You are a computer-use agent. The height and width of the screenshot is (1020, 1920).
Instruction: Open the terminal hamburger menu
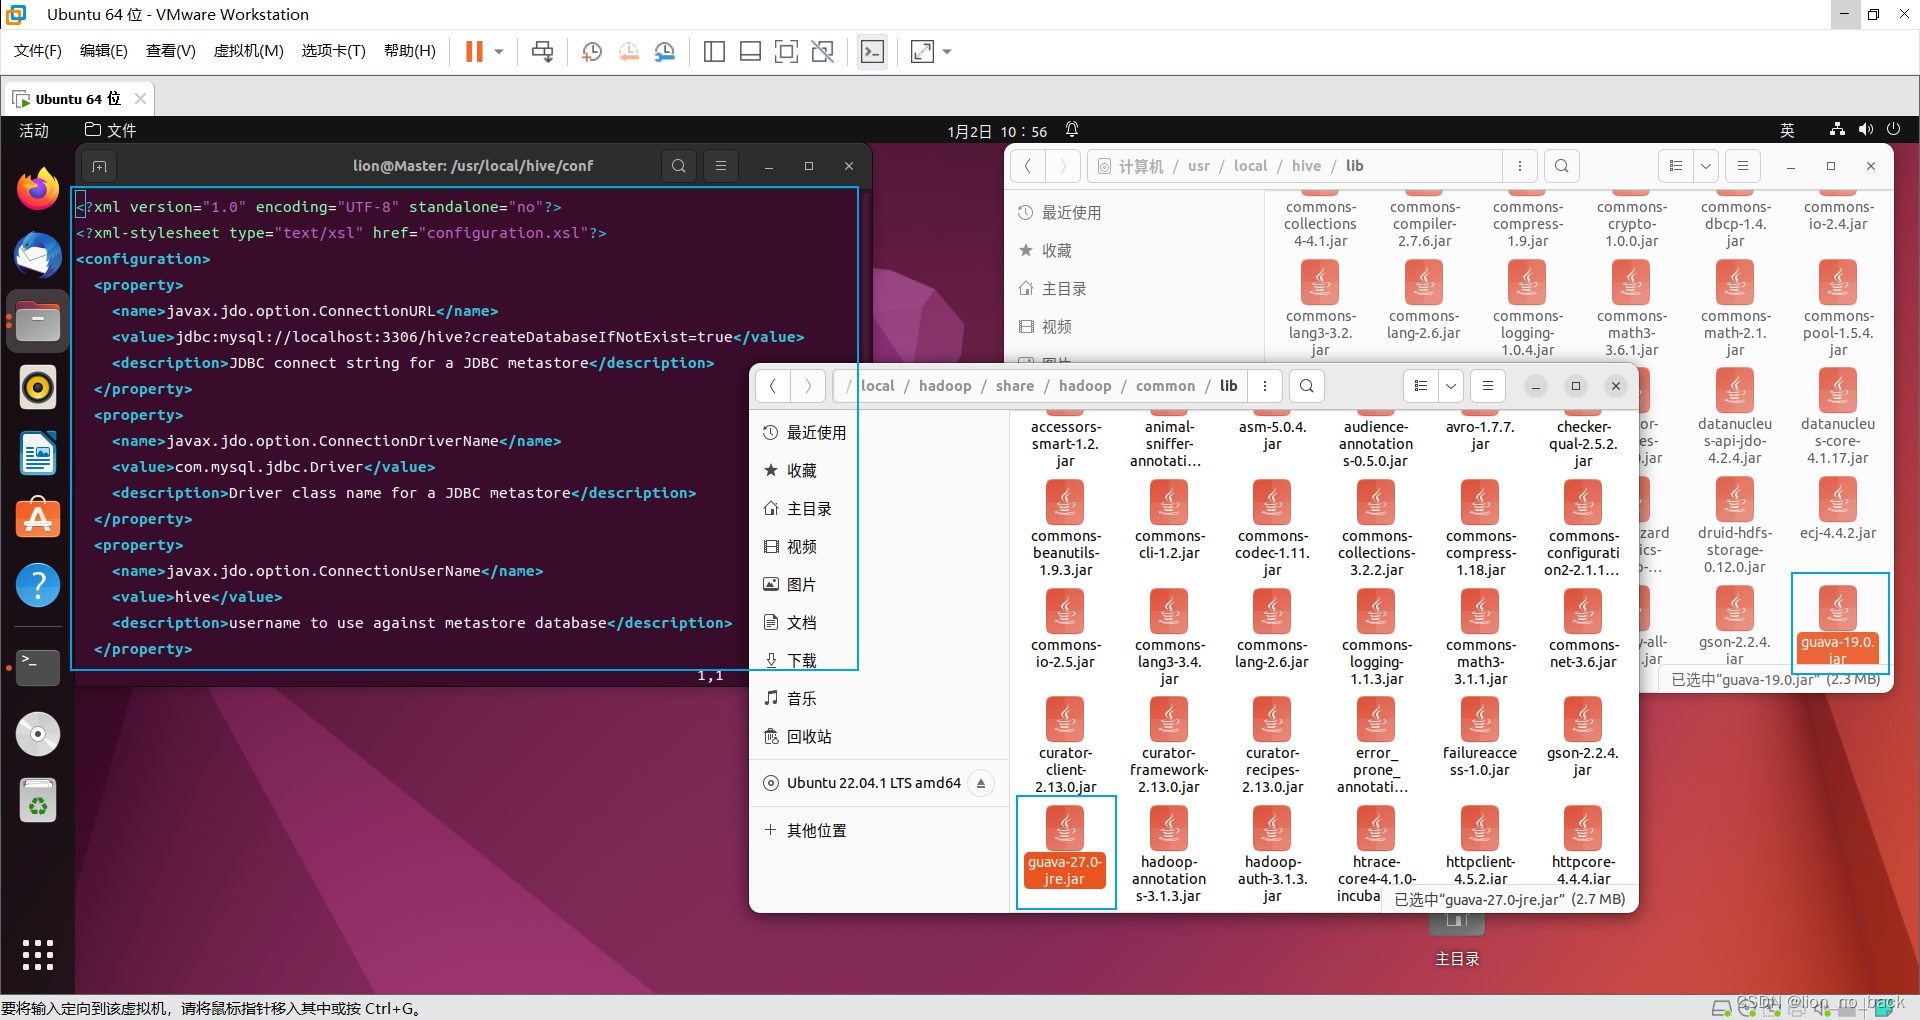coord(721,166)
